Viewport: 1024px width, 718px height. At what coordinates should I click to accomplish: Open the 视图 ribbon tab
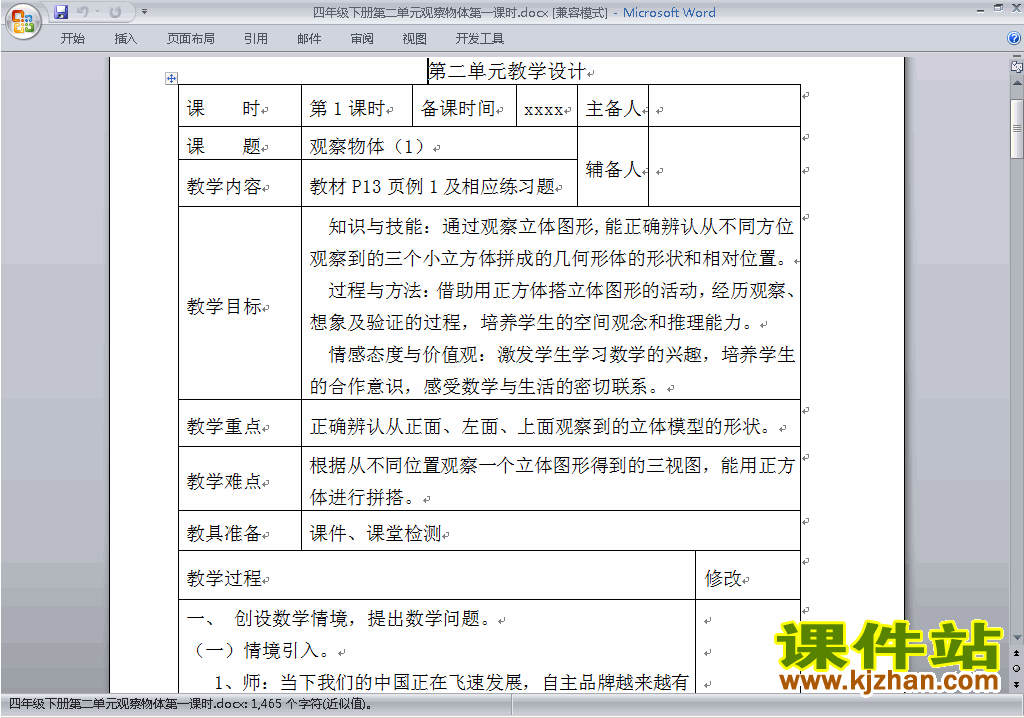click(x=414, y=39)
